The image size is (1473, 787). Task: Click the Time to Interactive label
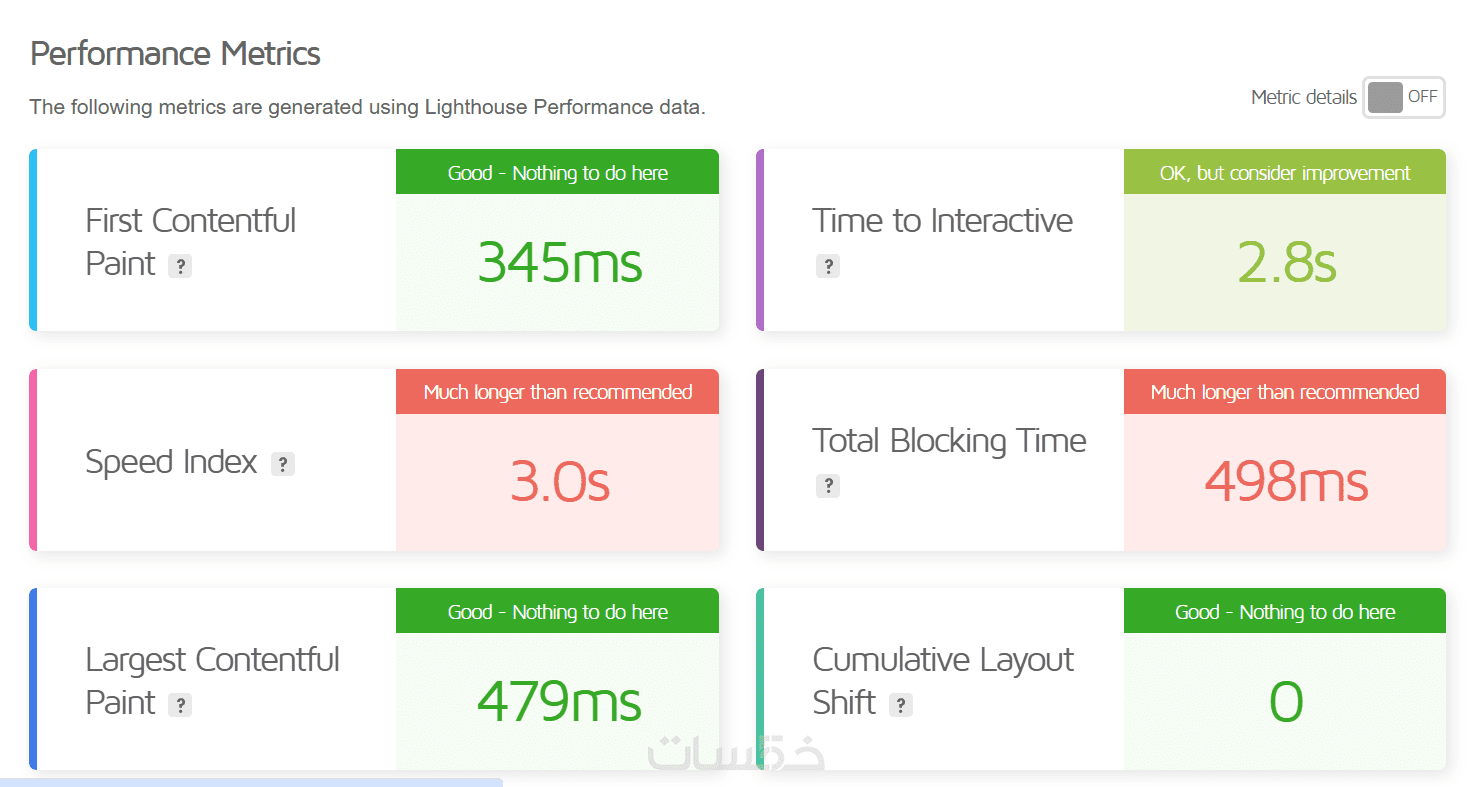click(x=942, y=220)
